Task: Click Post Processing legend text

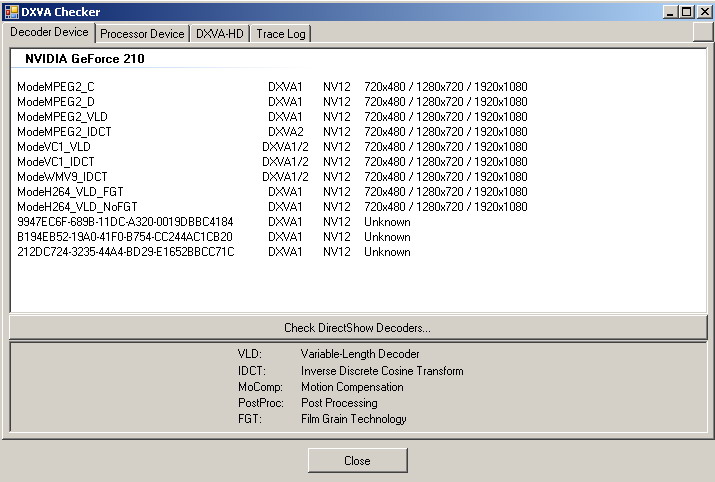Action: [x=339, y=403]
